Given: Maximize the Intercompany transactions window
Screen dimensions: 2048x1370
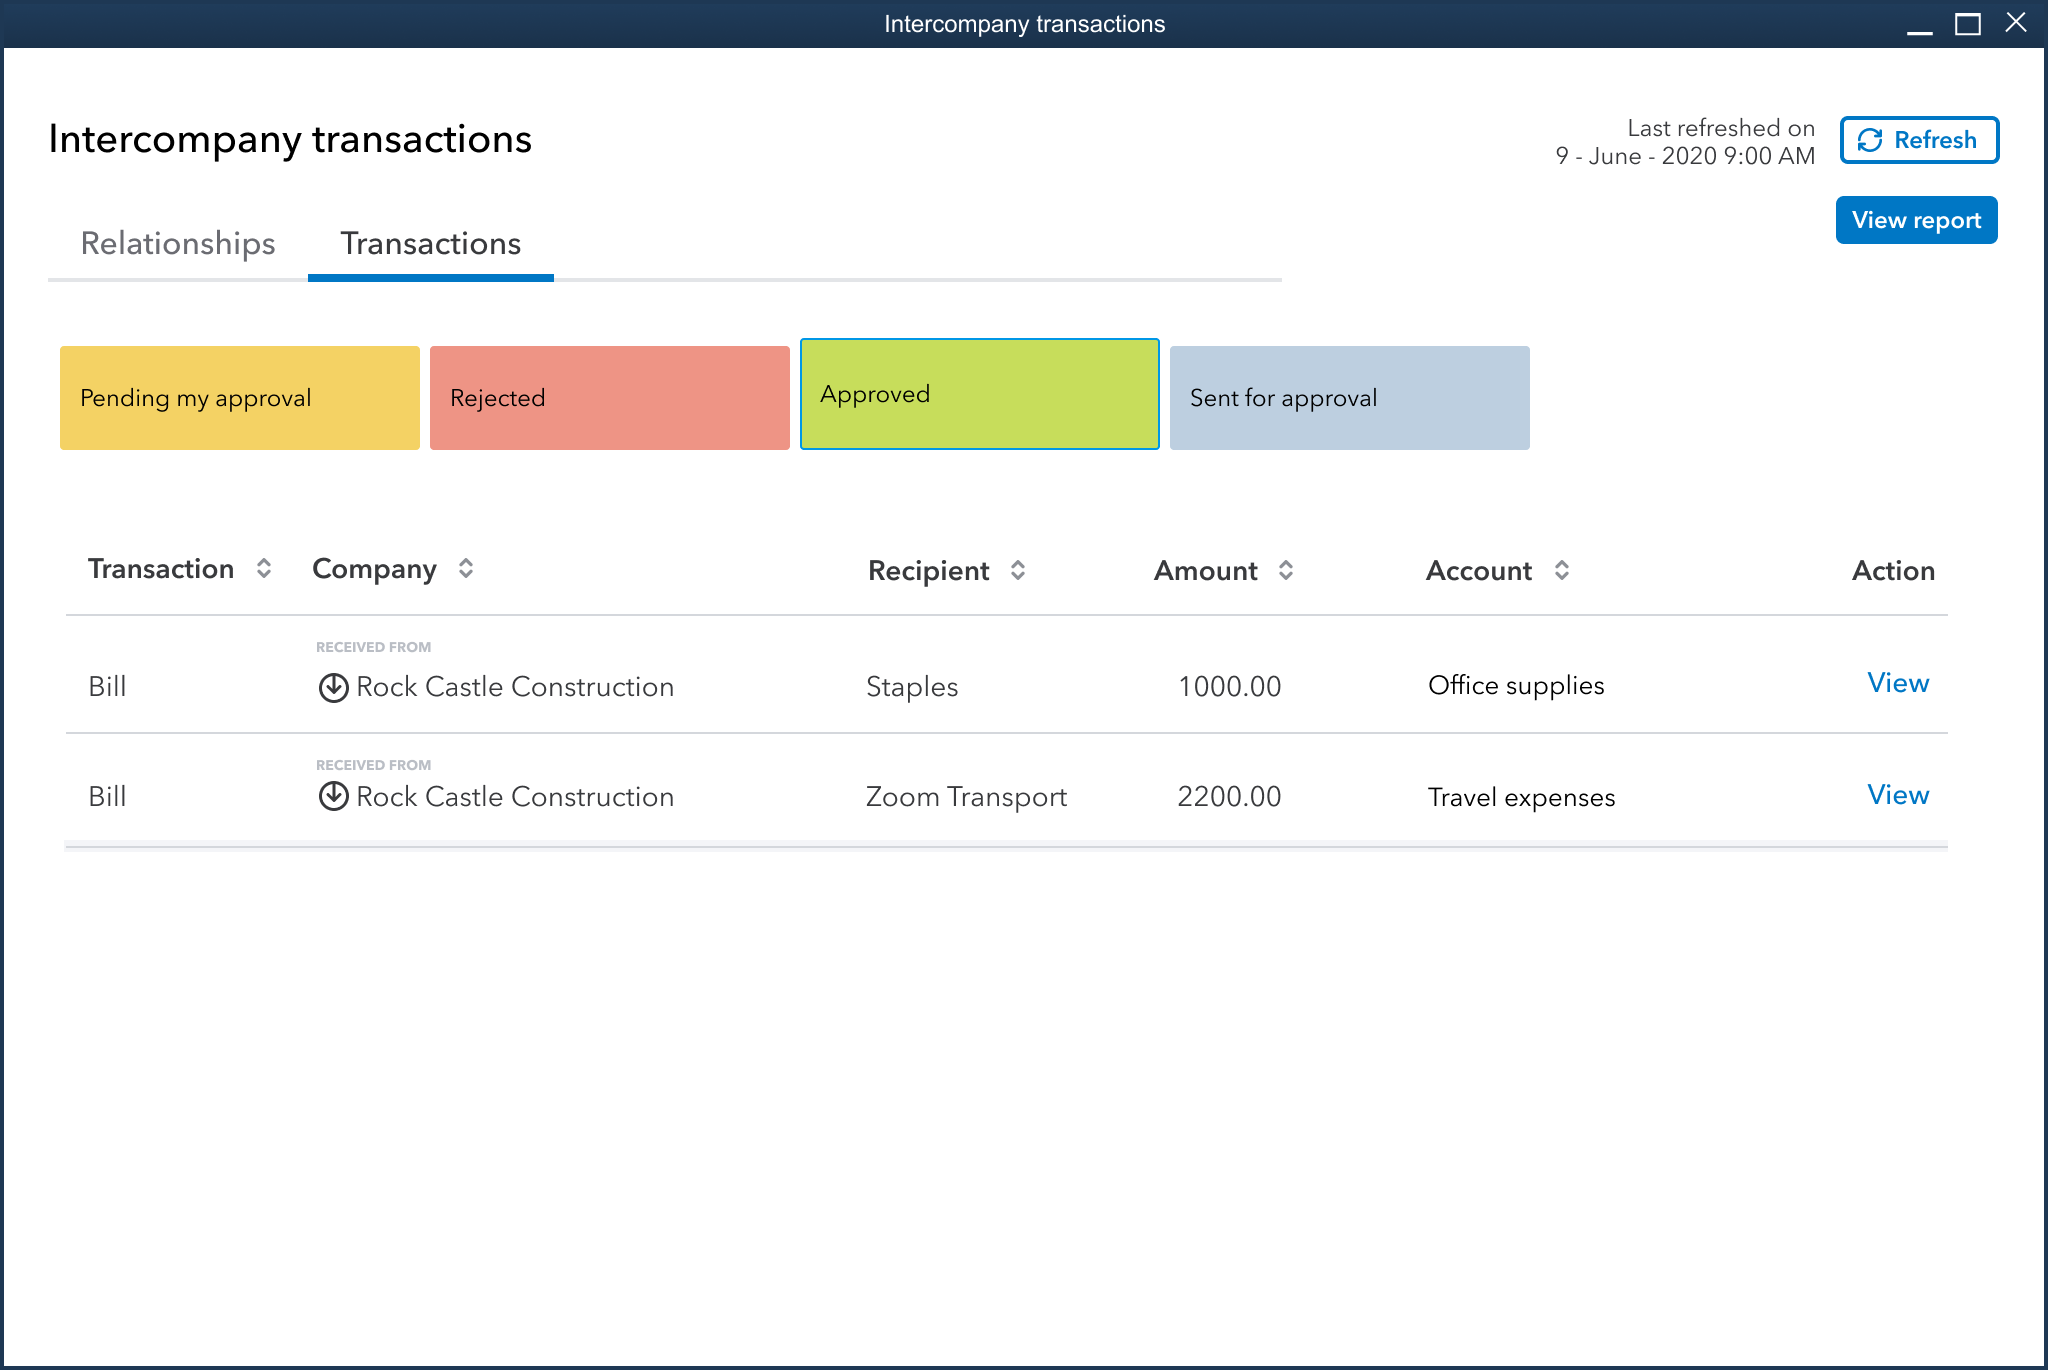Looking at the screenshot, I should (1965, 22).
